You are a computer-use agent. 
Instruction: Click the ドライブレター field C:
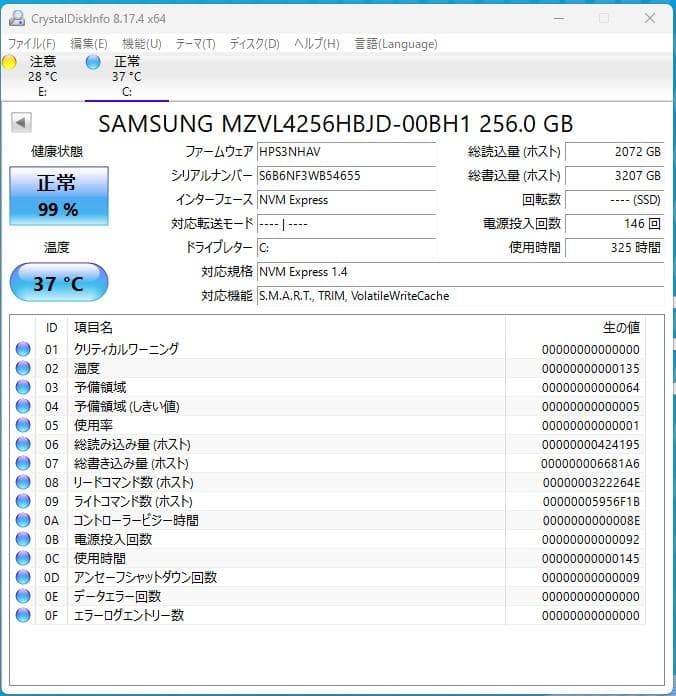346,248
